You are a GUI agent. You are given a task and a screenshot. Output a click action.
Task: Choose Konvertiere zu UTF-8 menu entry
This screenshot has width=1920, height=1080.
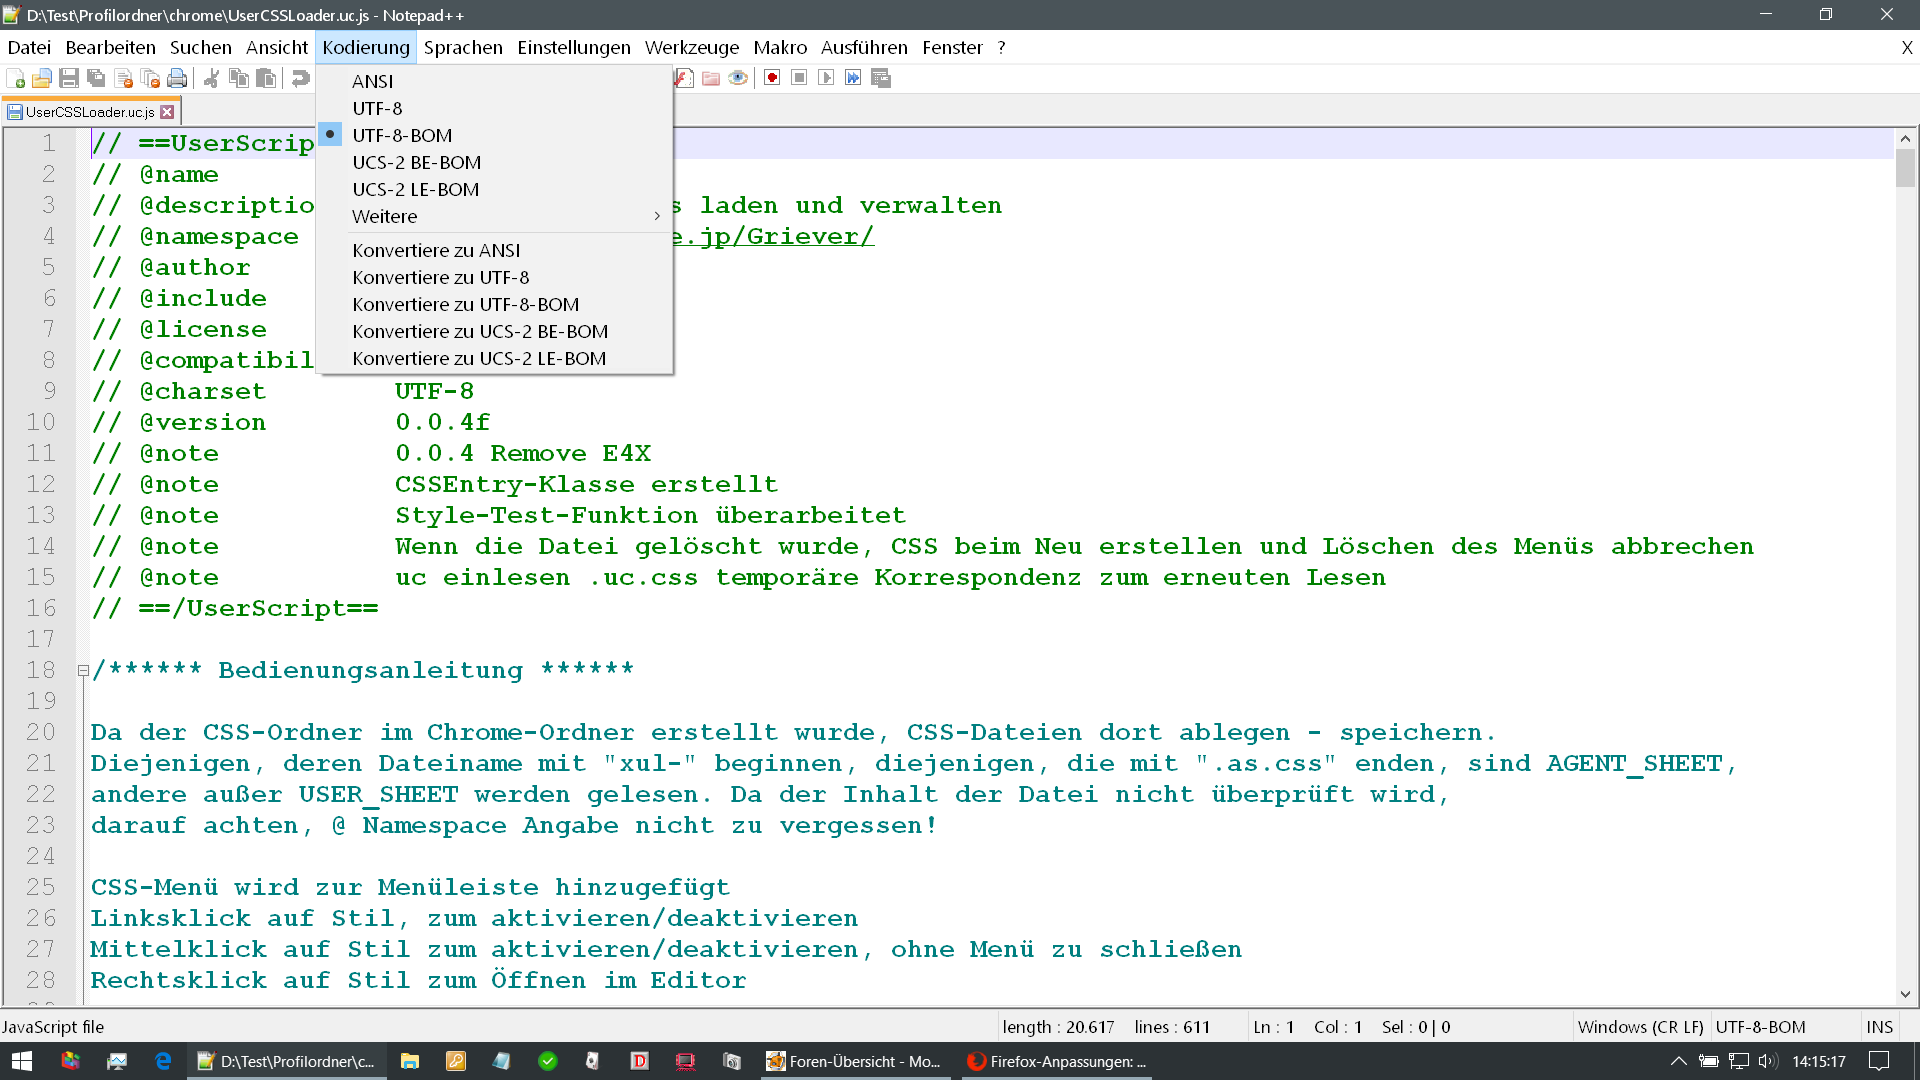(440, 277)
